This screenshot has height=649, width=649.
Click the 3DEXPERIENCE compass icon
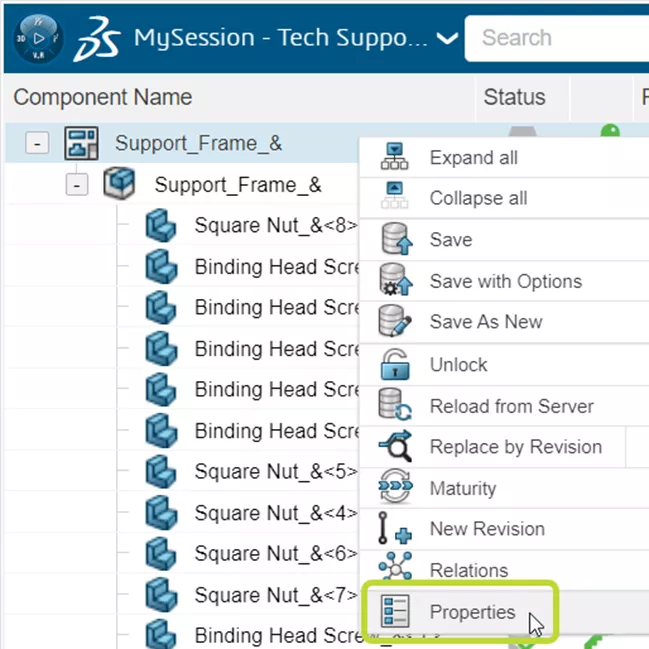coord(37,39)
